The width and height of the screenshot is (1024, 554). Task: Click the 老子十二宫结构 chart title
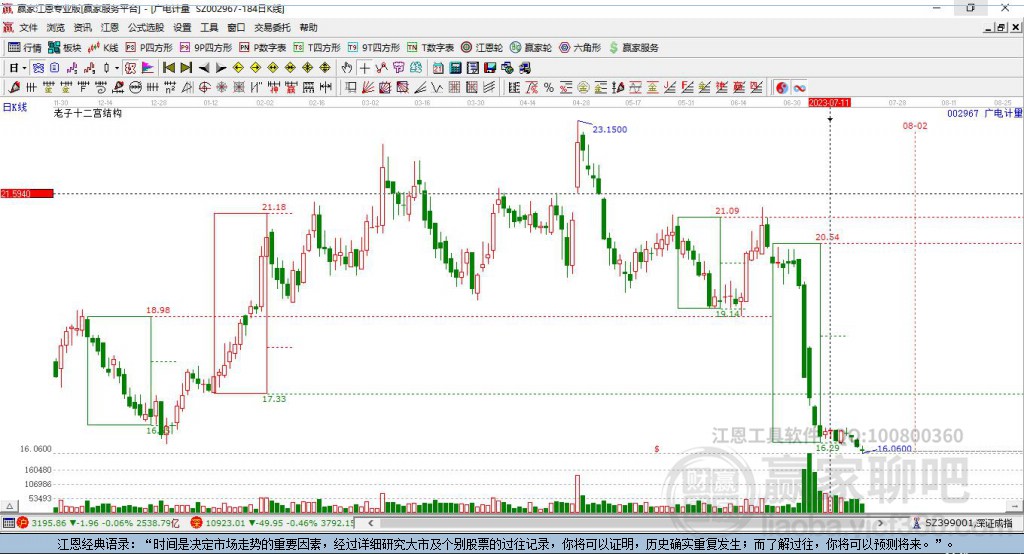coord(88,113)
